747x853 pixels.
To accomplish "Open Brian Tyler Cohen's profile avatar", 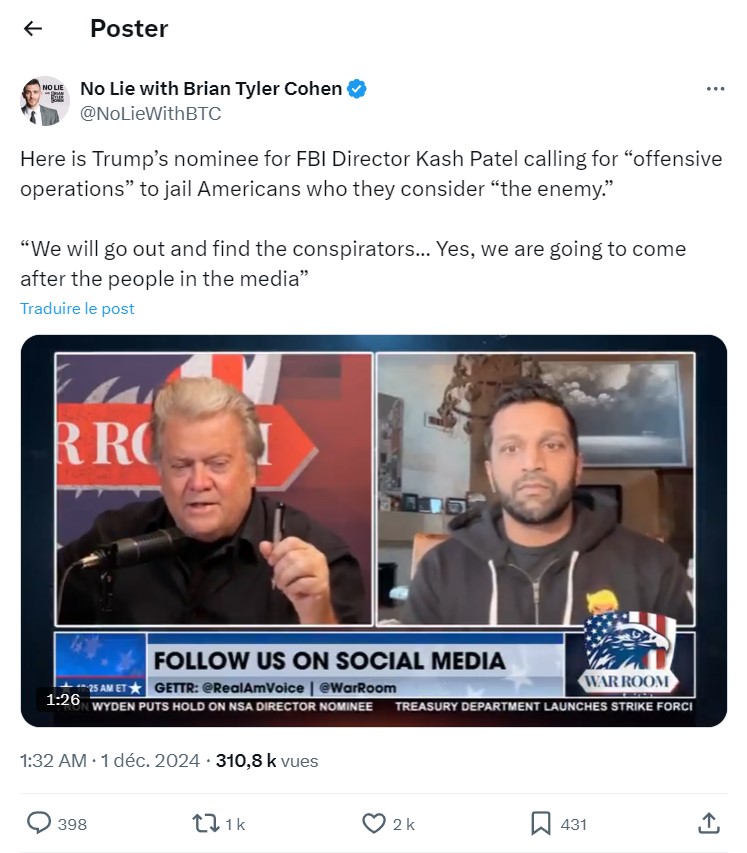I will point(45,101).
